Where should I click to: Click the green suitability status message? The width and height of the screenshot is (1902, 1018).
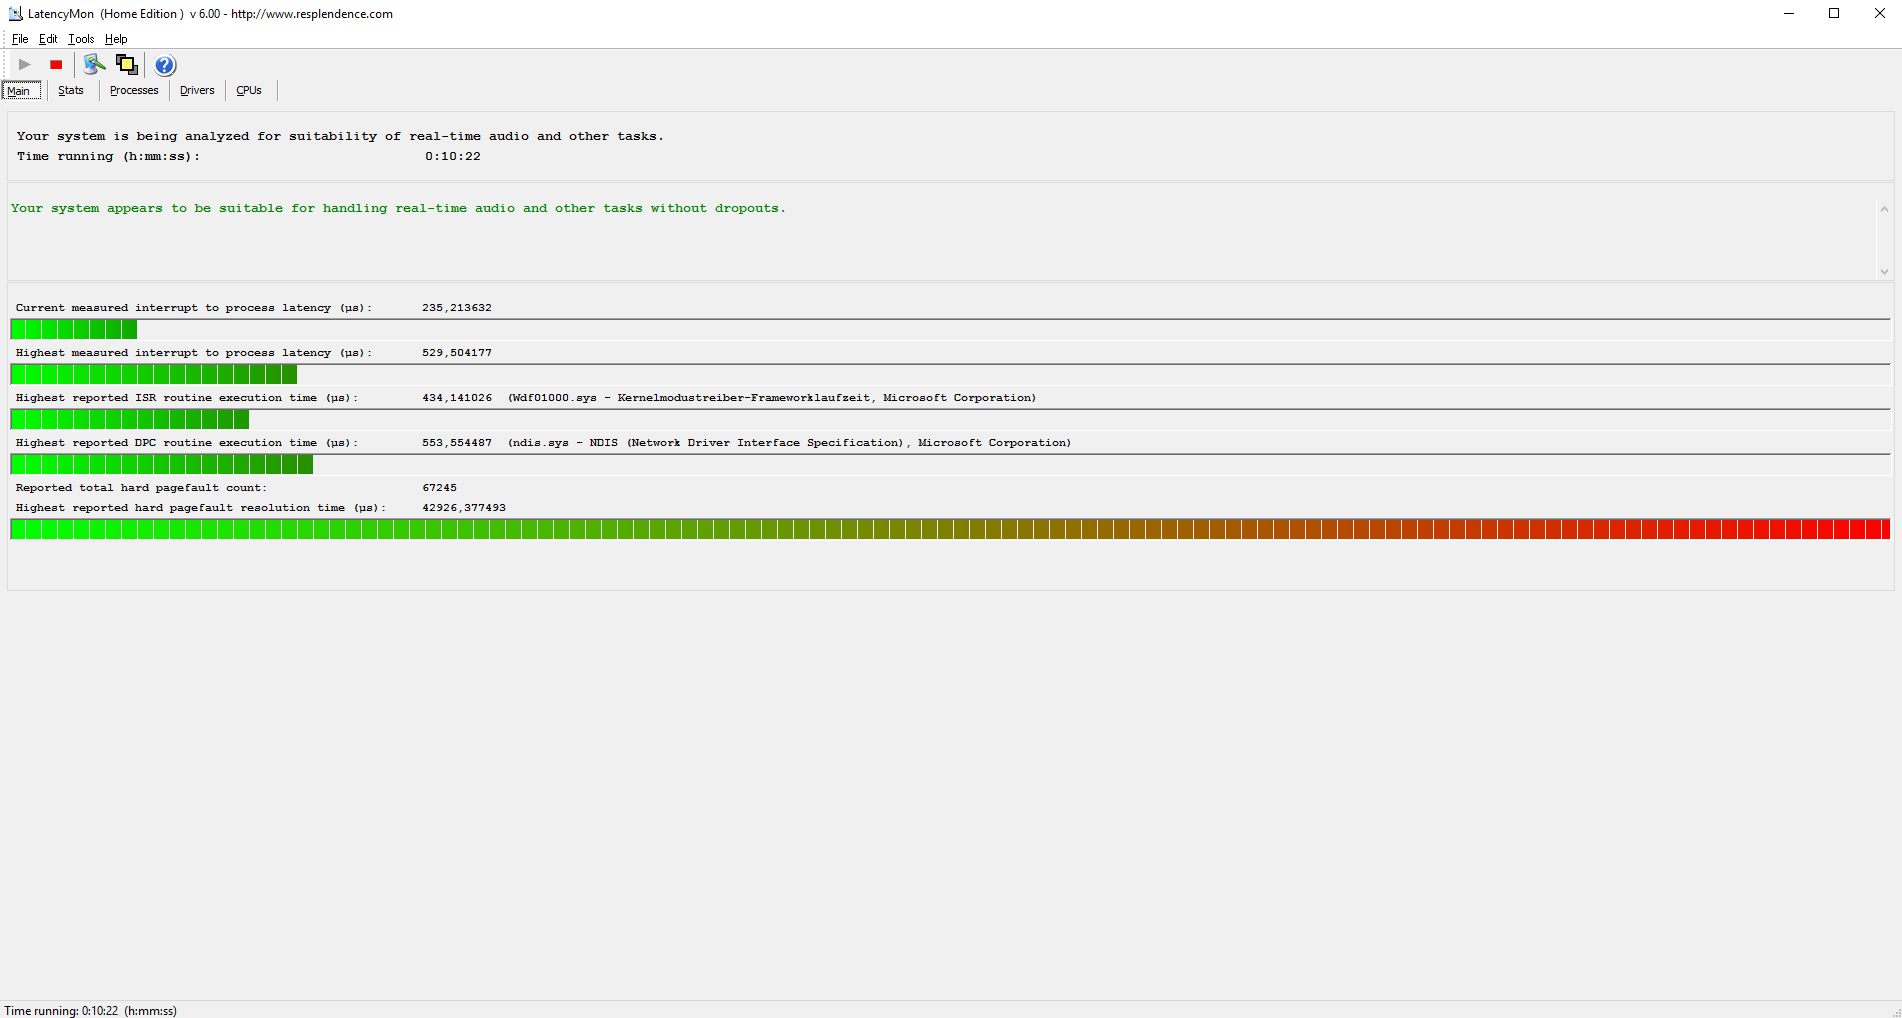pyautogui.click(x=398, y=208)
